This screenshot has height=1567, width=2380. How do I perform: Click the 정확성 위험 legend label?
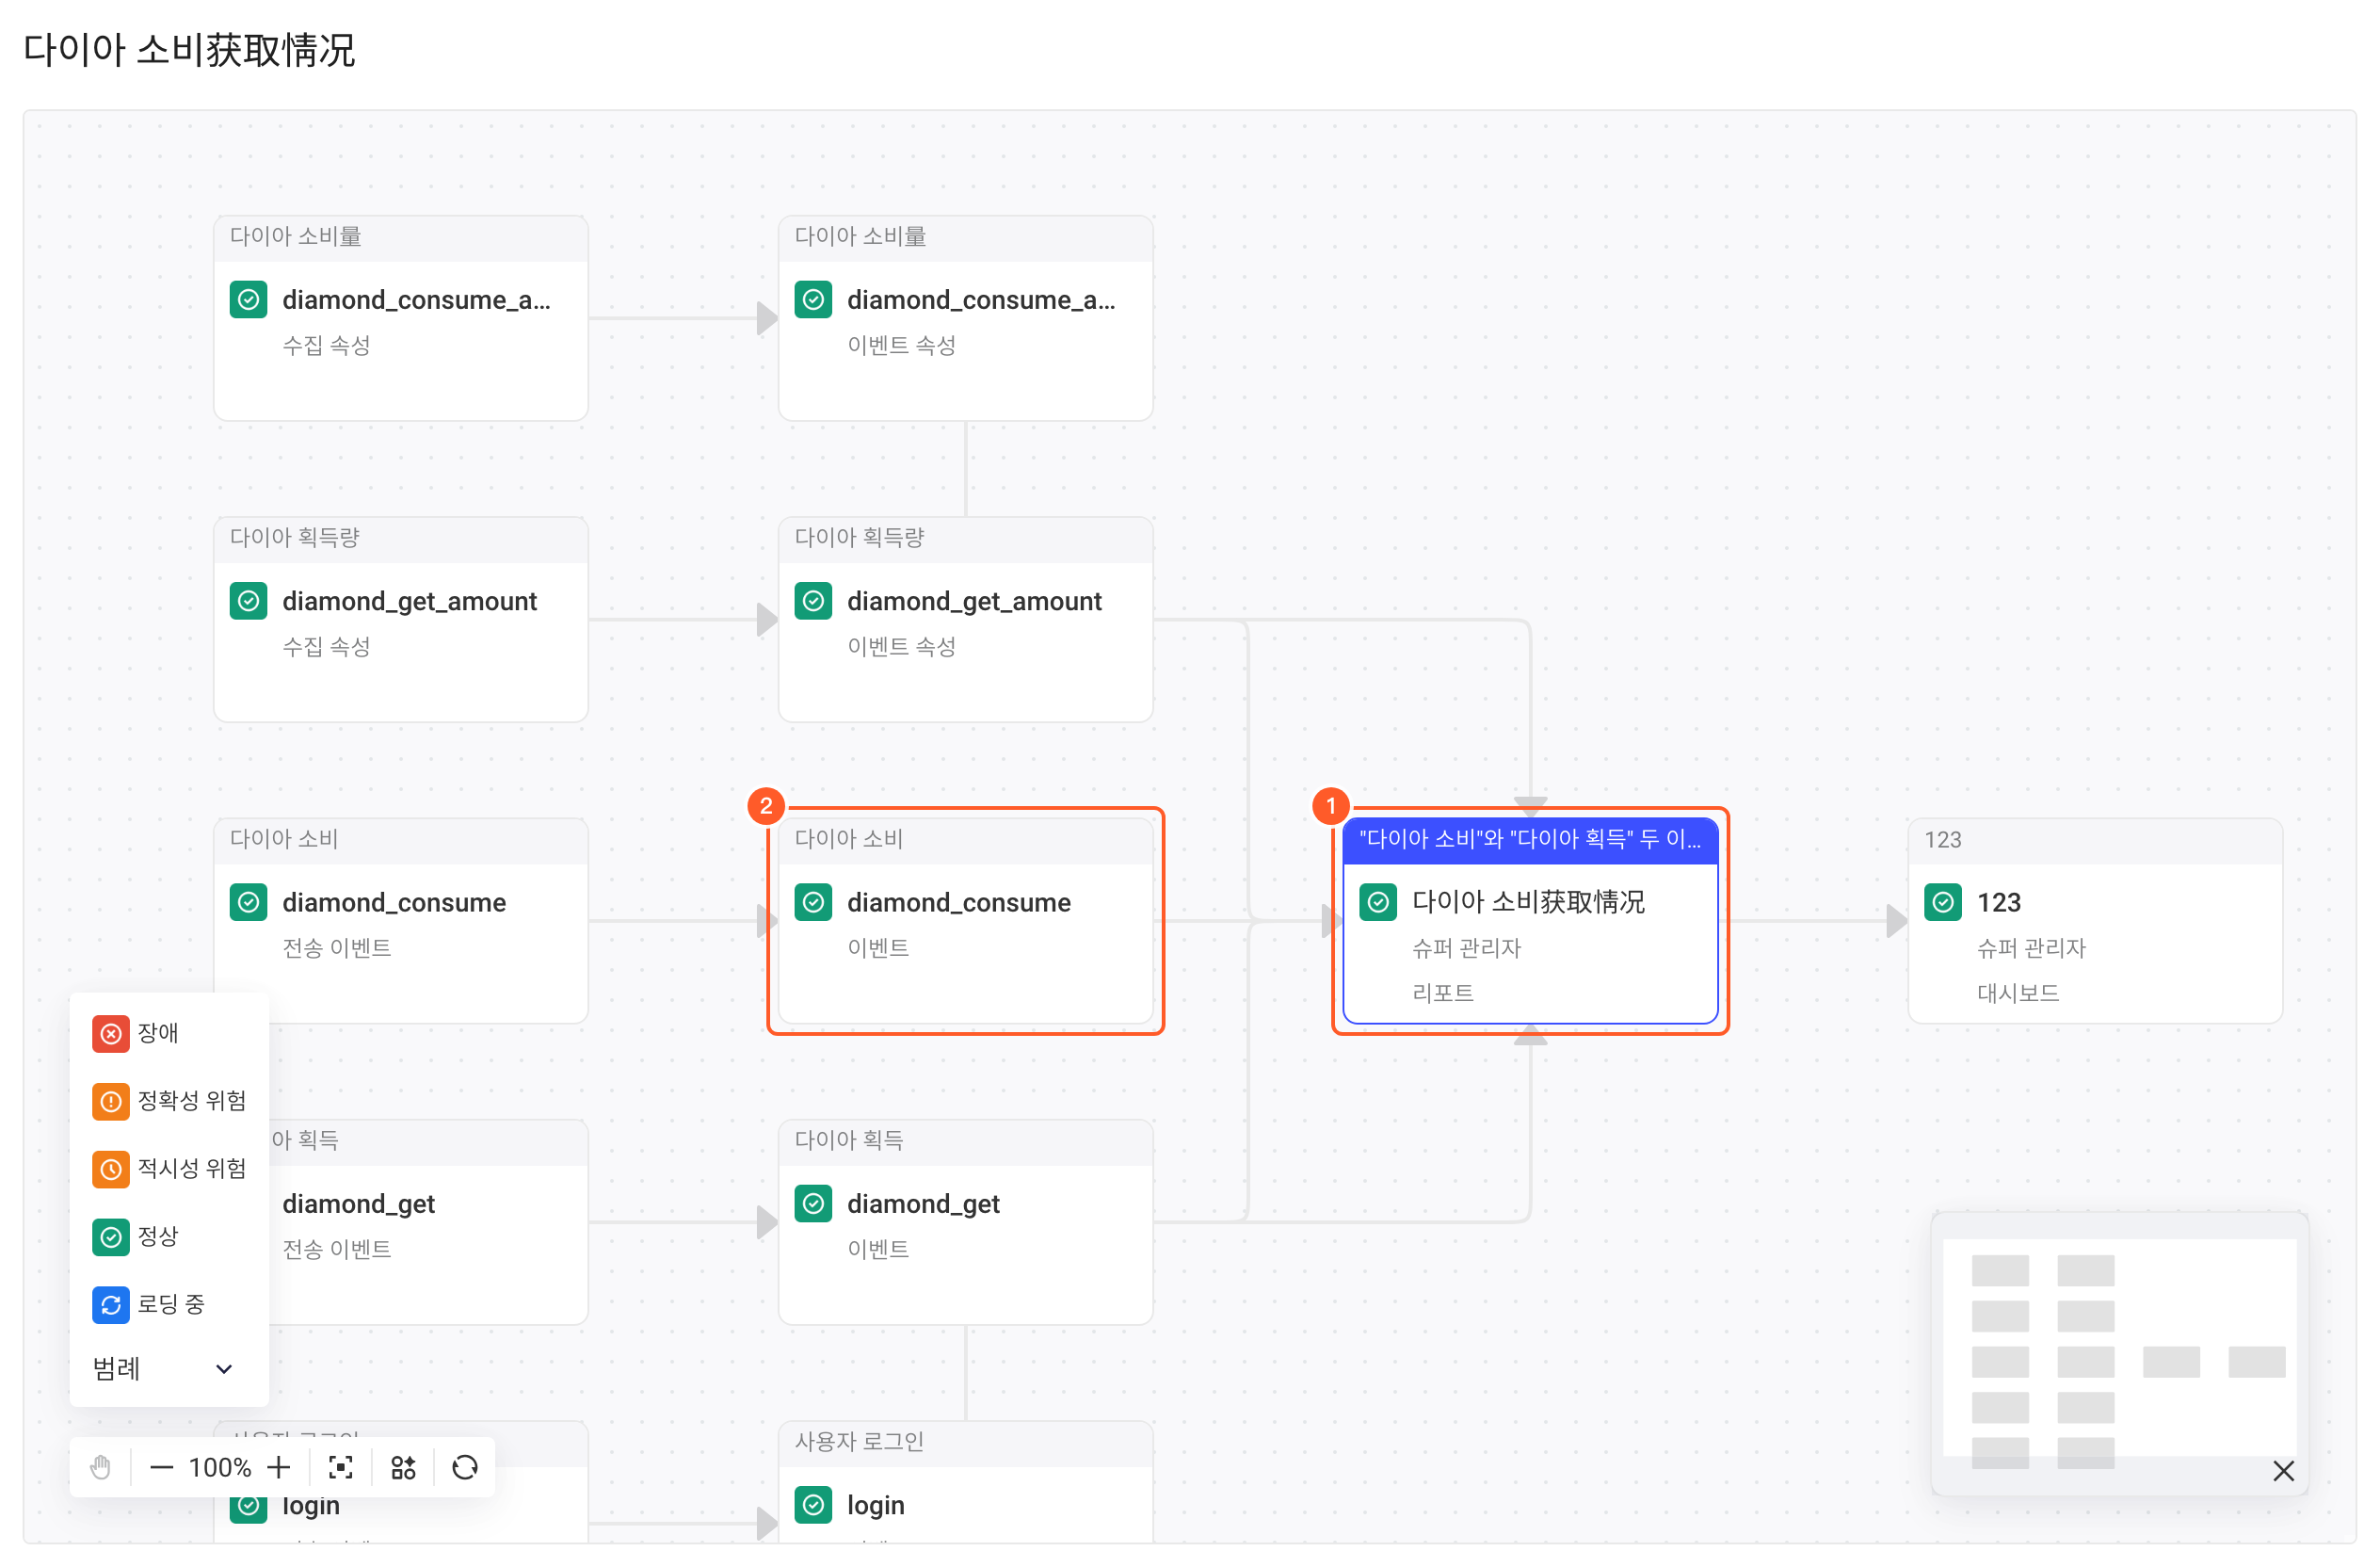192,1101
